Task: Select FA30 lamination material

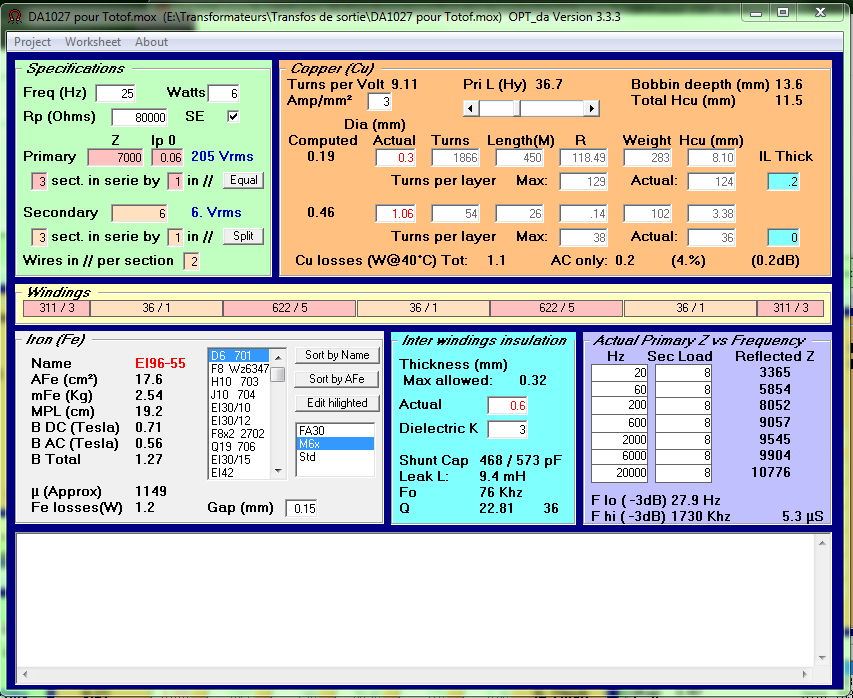Action: point(336,431)
